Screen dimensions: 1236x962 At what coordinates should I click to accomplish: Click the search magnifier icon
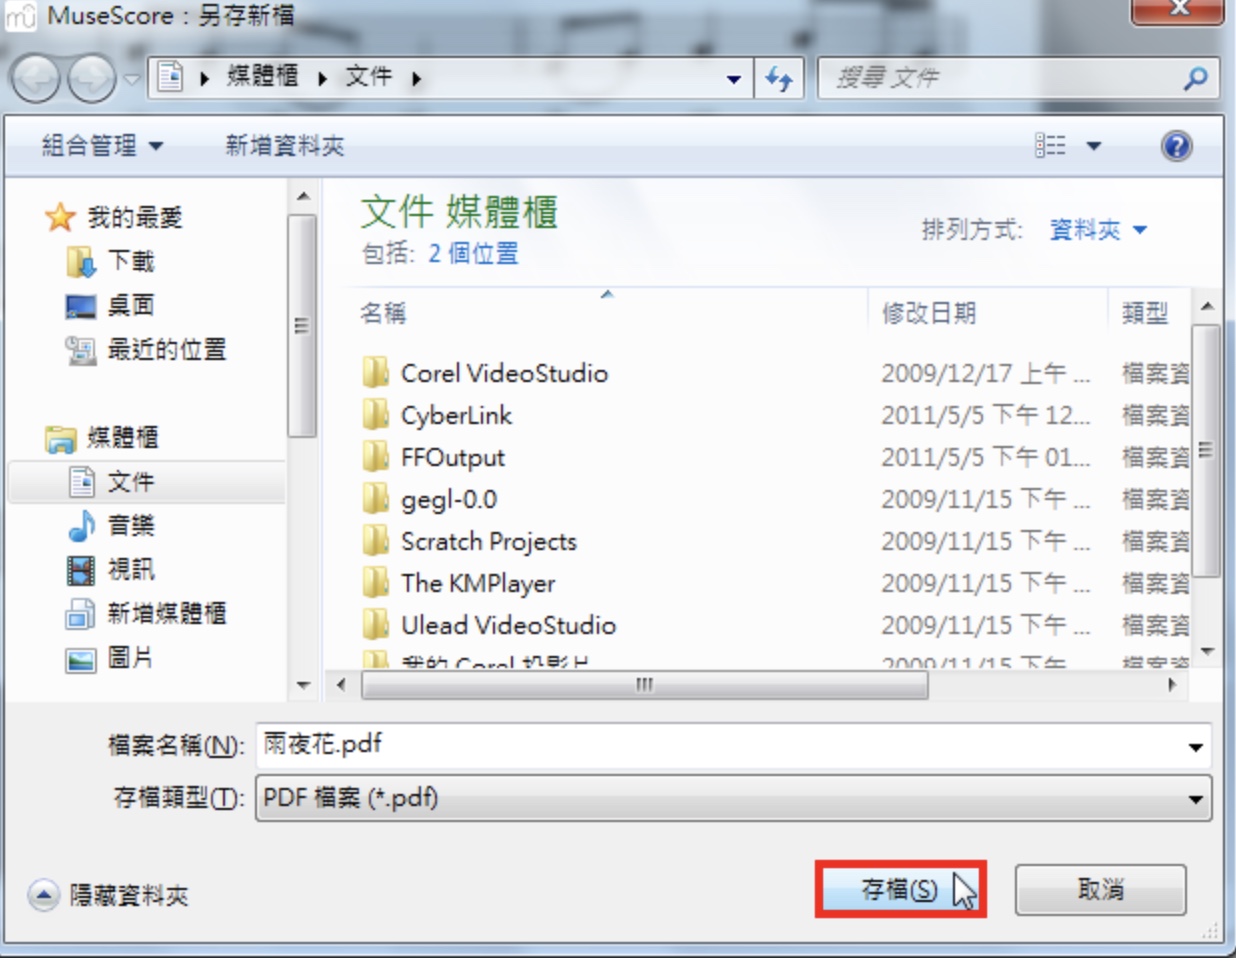[x=1195, y=78]
